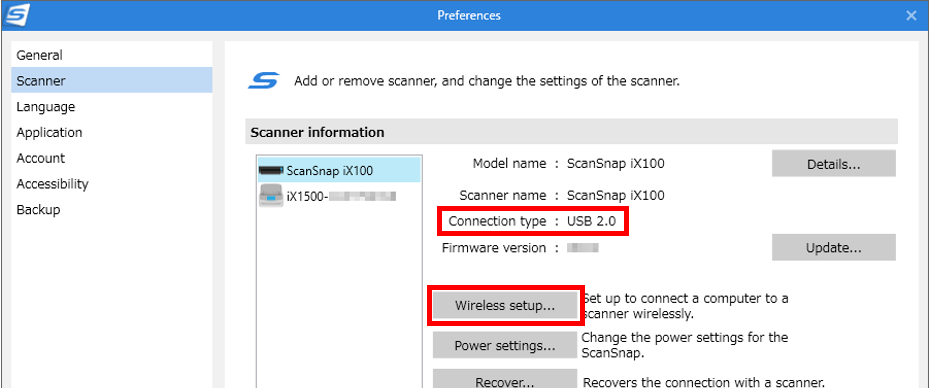Click the blue ScanSnap icon beside the description
Image resolution: width=930 pixels, height=388 pixels.
(x=264, y=81)
